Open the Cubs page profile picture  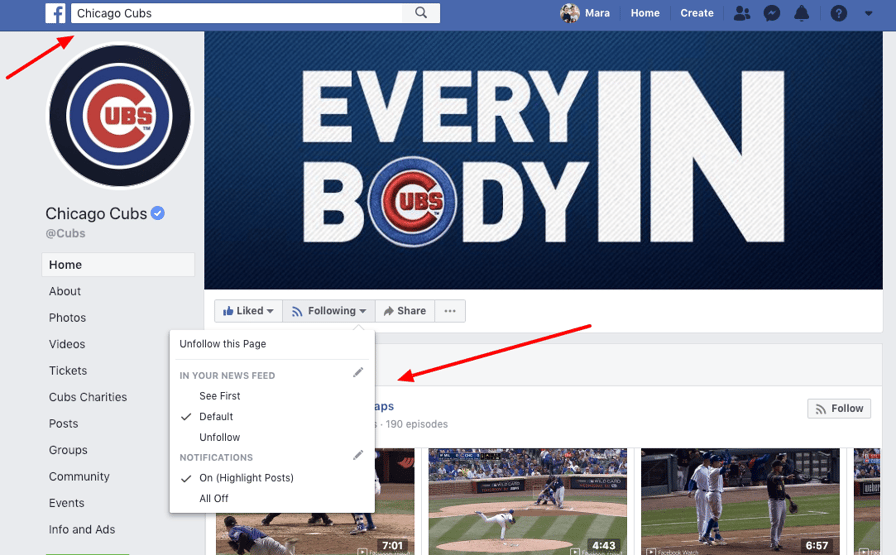pyautogui.click(x=120, y=116)
